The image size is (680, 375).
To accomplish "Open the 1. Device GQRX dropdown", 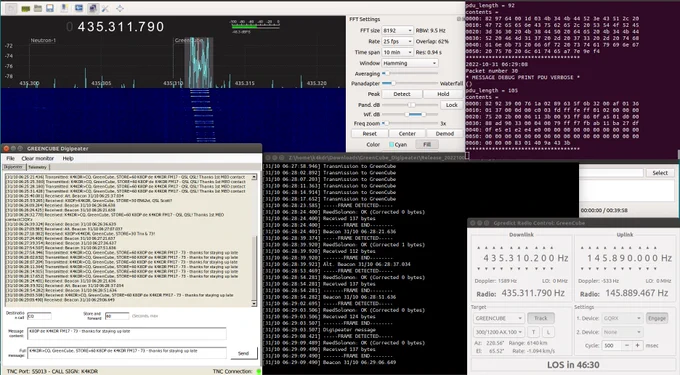I will [622, 318].
